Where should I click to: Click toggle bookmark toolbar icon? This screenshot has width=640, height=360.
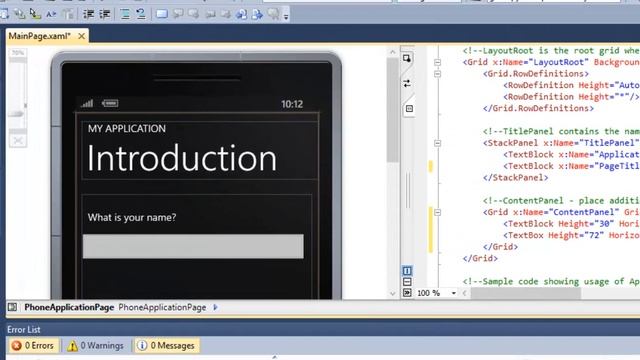162,14
